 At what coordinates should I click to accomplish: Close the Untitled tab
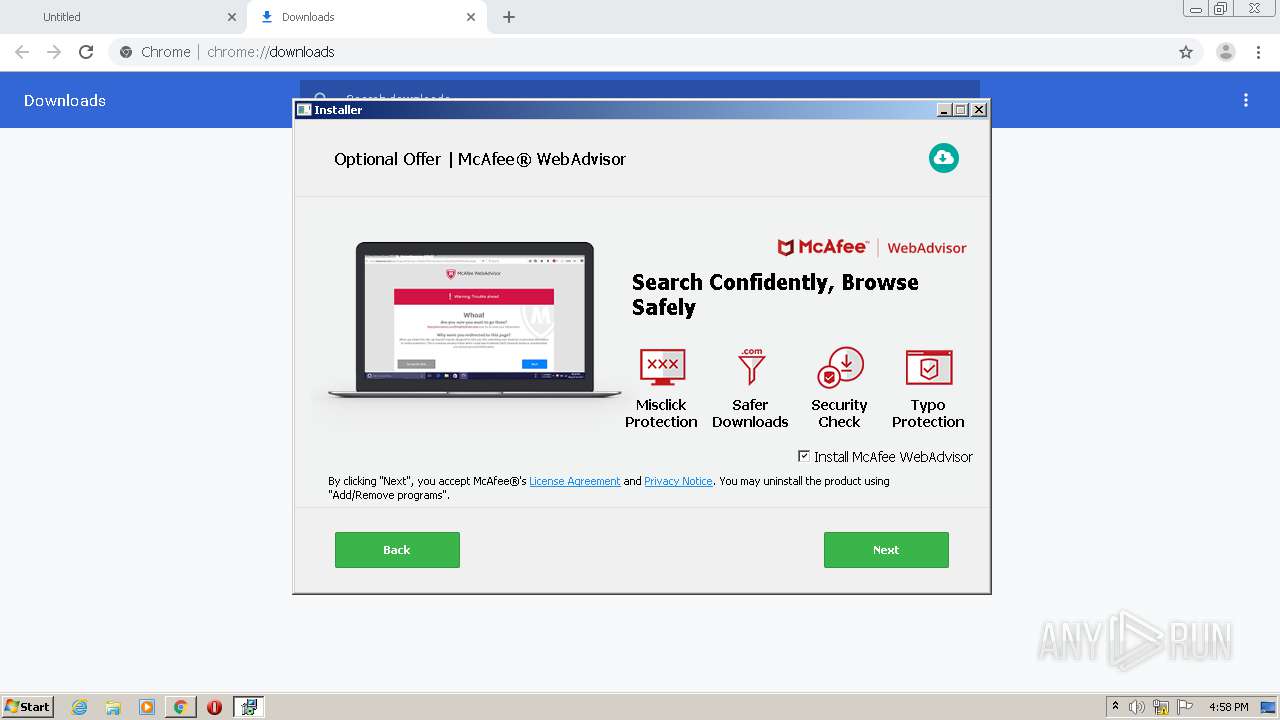pos(232,17)
